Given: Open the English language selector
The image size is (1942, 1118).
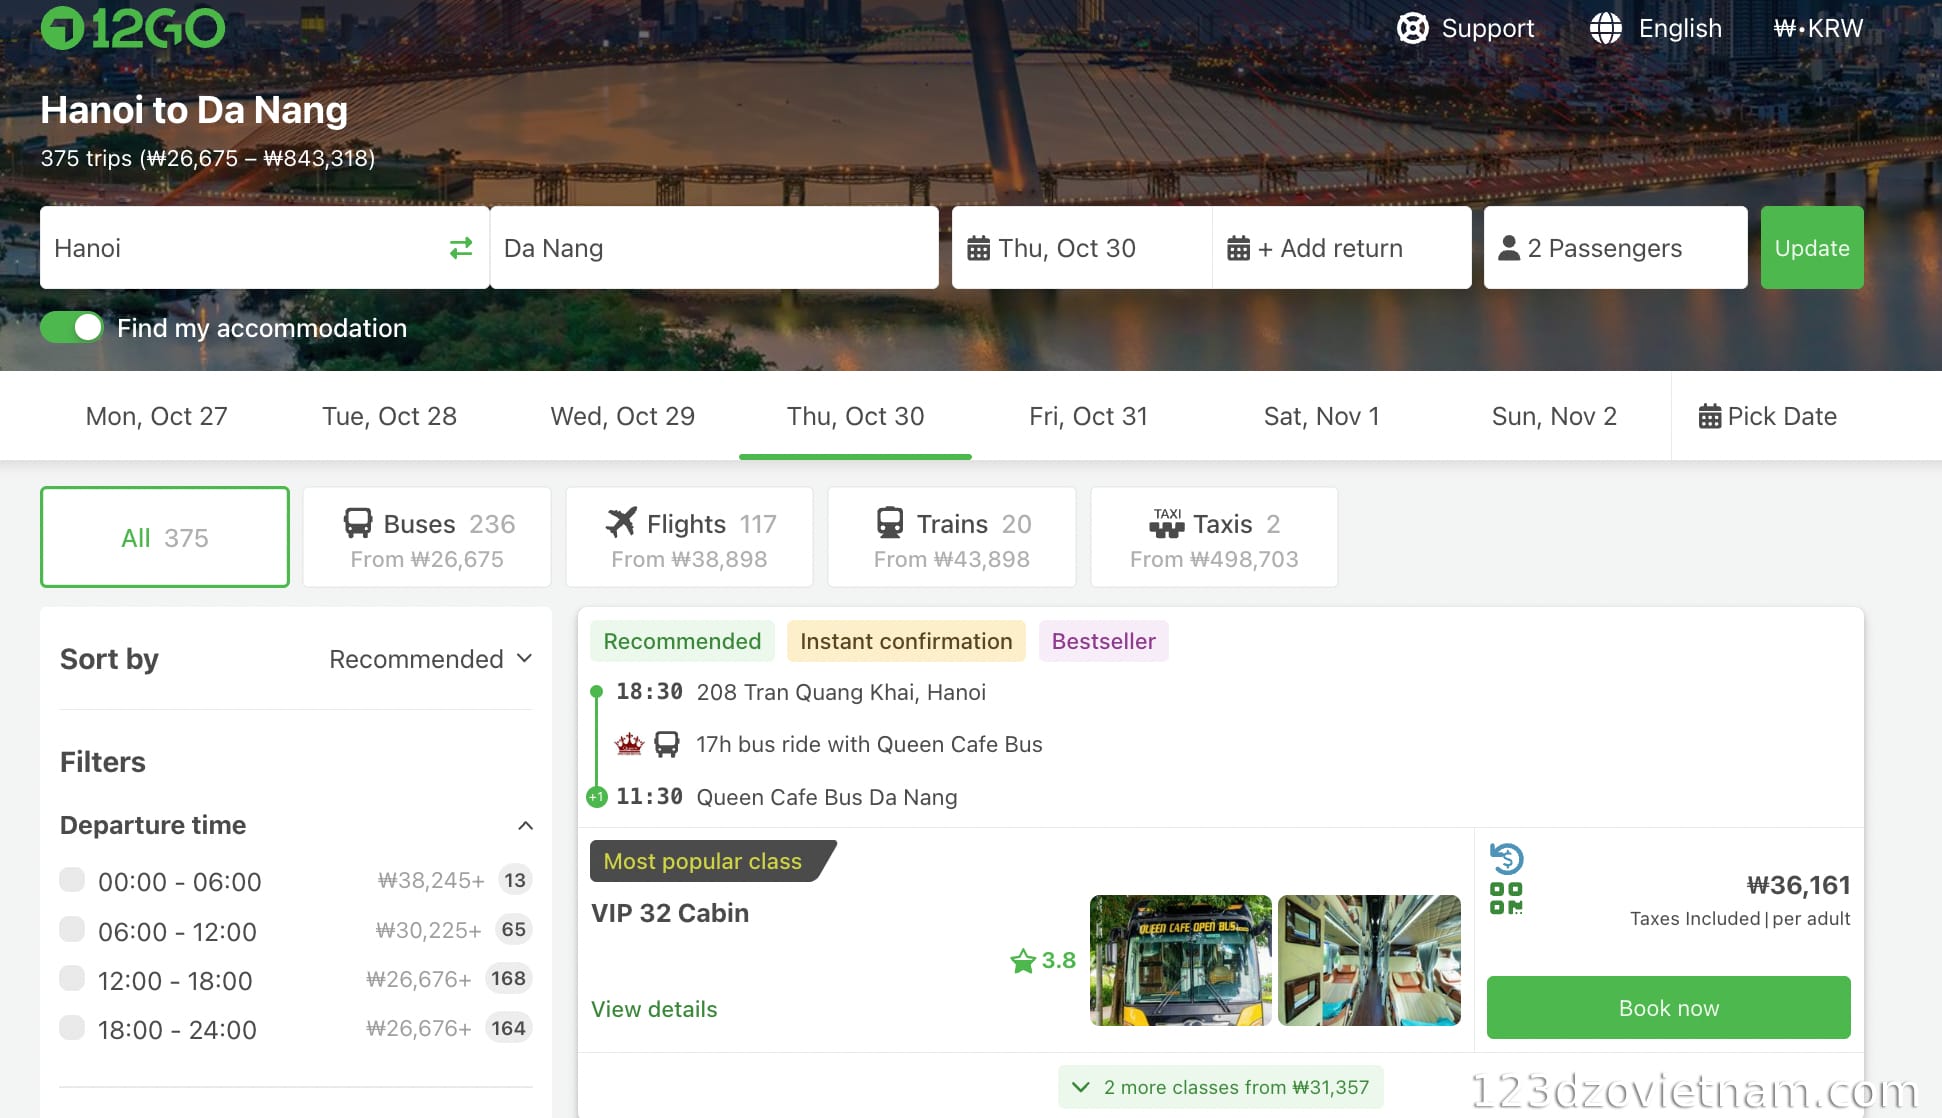Looking at the screenshot, I should point(1656,28).
